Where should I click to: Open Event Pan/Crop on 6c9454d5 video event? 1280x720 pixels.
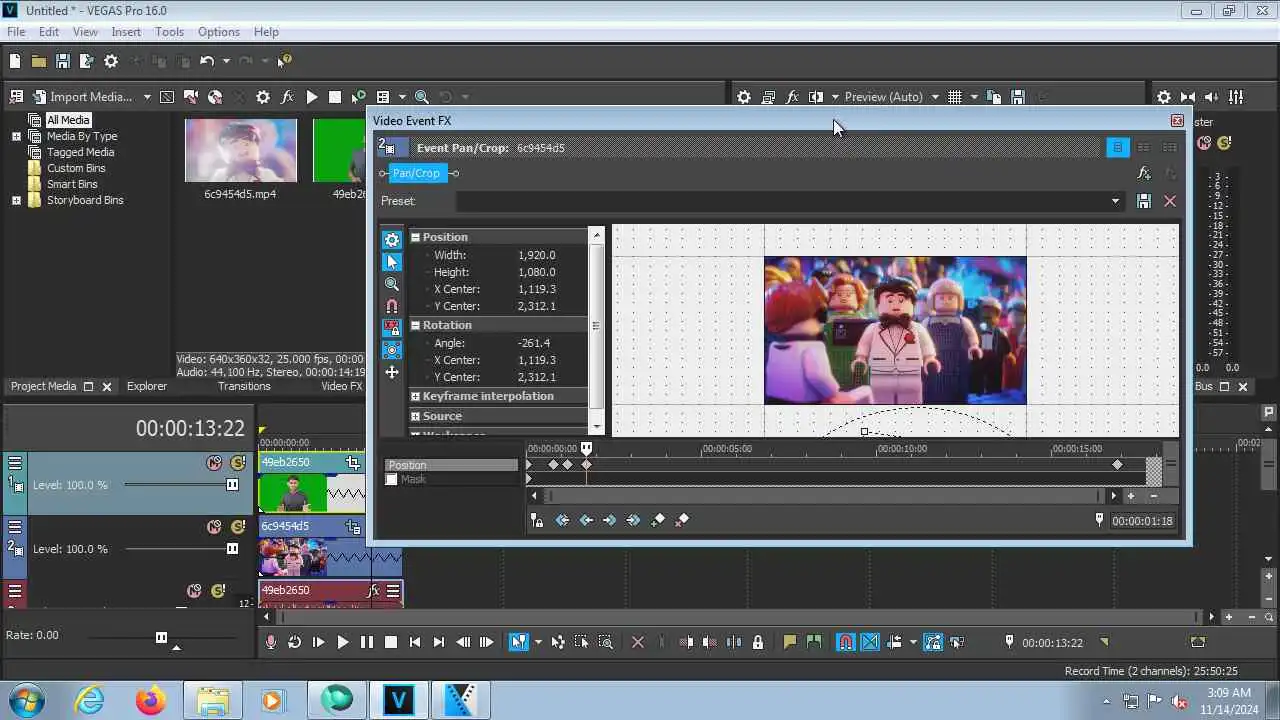tap(353, 527)
